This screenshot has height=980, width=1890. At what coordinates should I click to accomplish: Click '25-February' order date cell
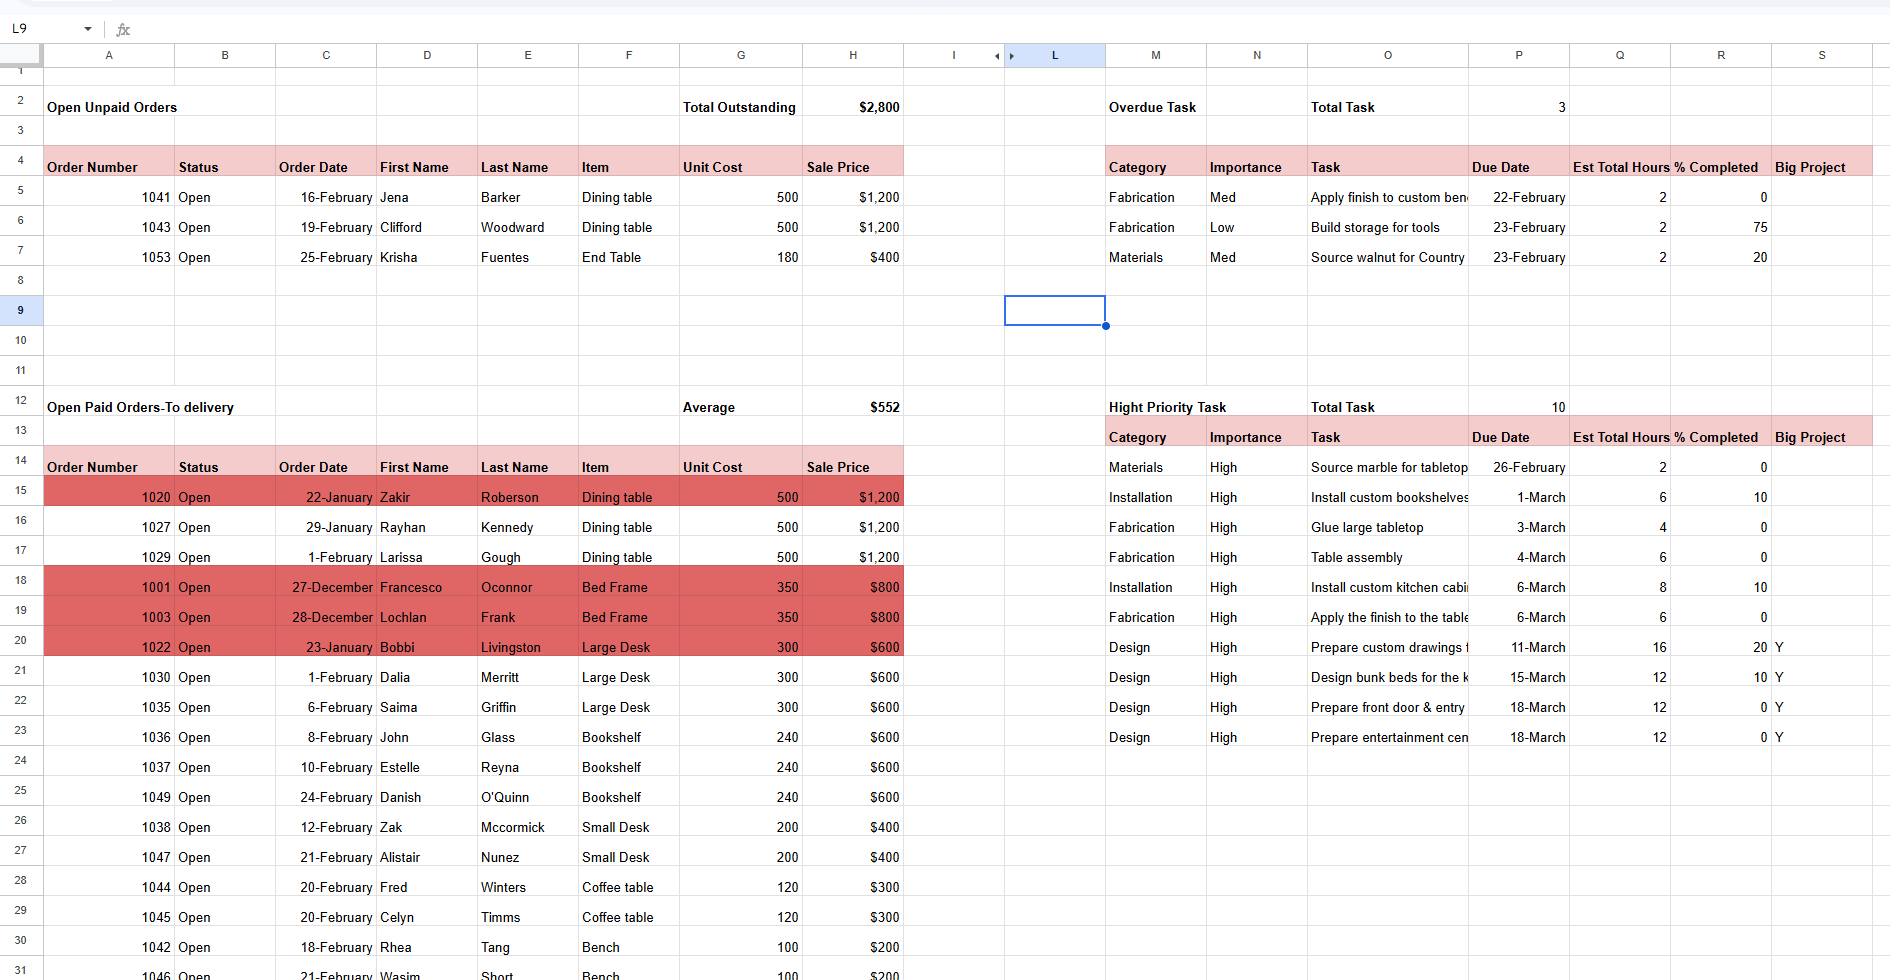click(x=326, y=251)
